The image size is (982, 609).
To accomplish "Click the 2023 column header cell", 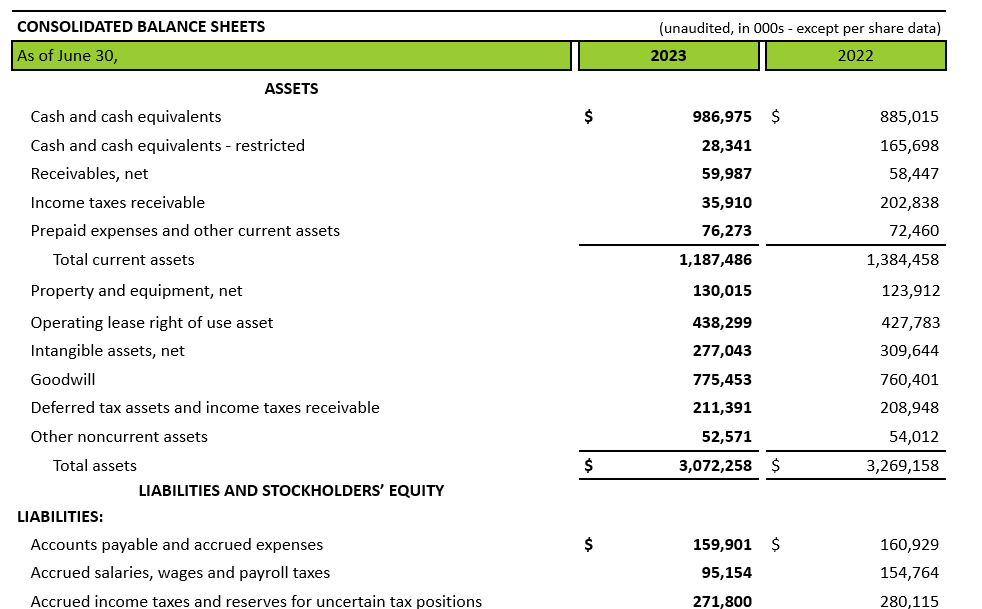I will click(668, 56).
